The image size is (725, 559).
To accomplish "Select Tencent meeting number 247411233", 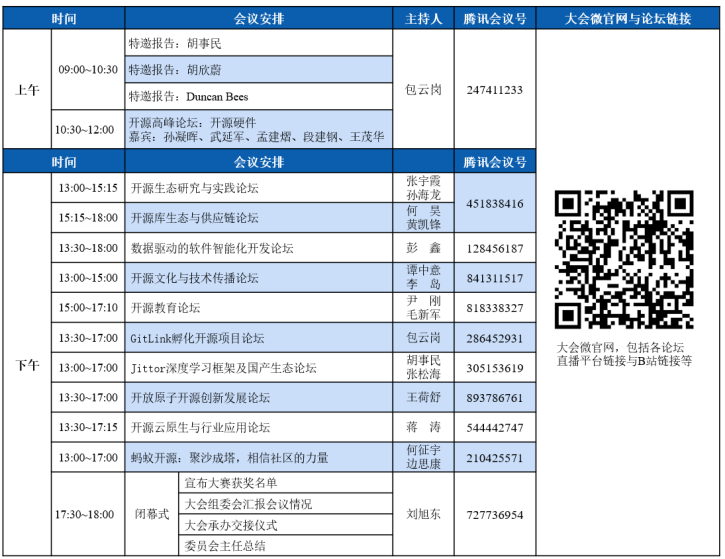I will (x=494, y=90).
